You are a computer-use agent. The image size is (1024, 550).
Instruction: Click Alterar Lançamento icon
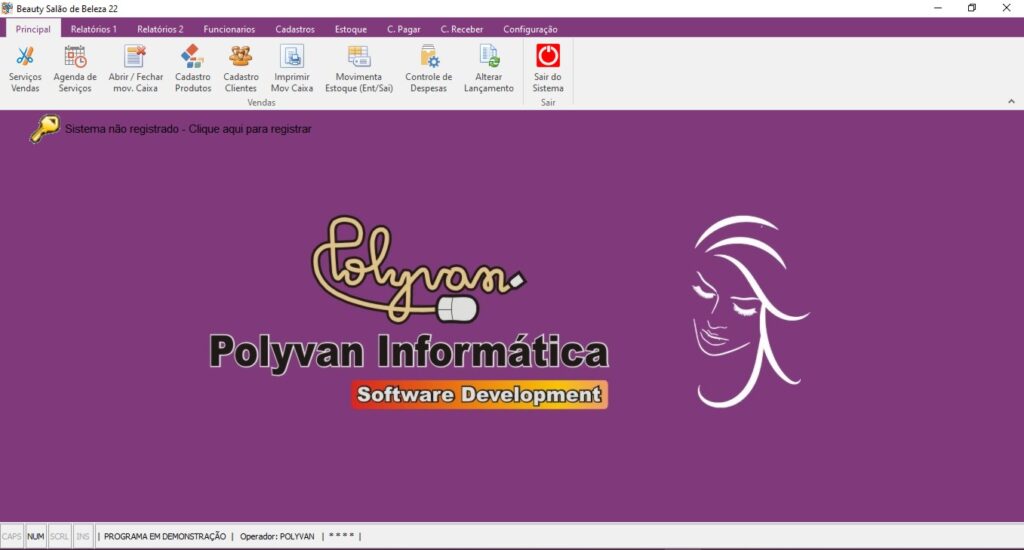(x=488, y=56)
